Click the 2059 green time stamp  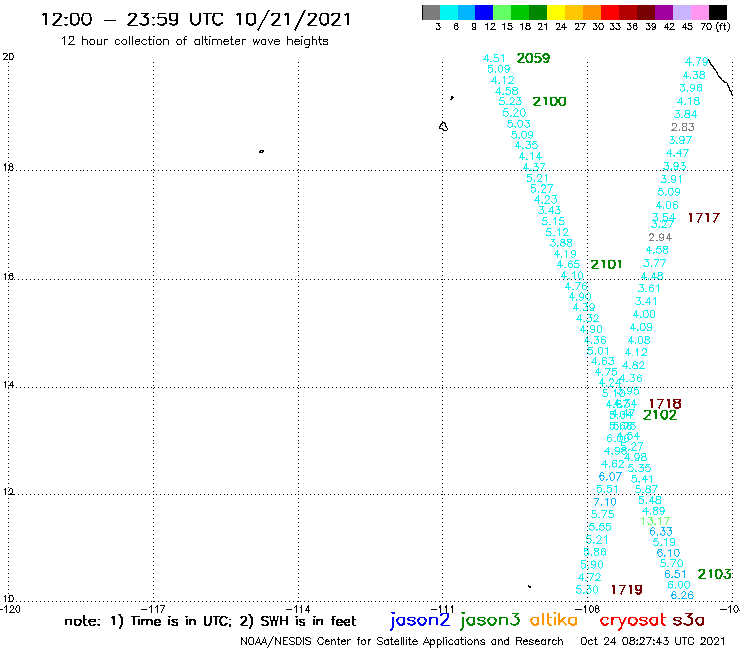(x=533, y=59)
